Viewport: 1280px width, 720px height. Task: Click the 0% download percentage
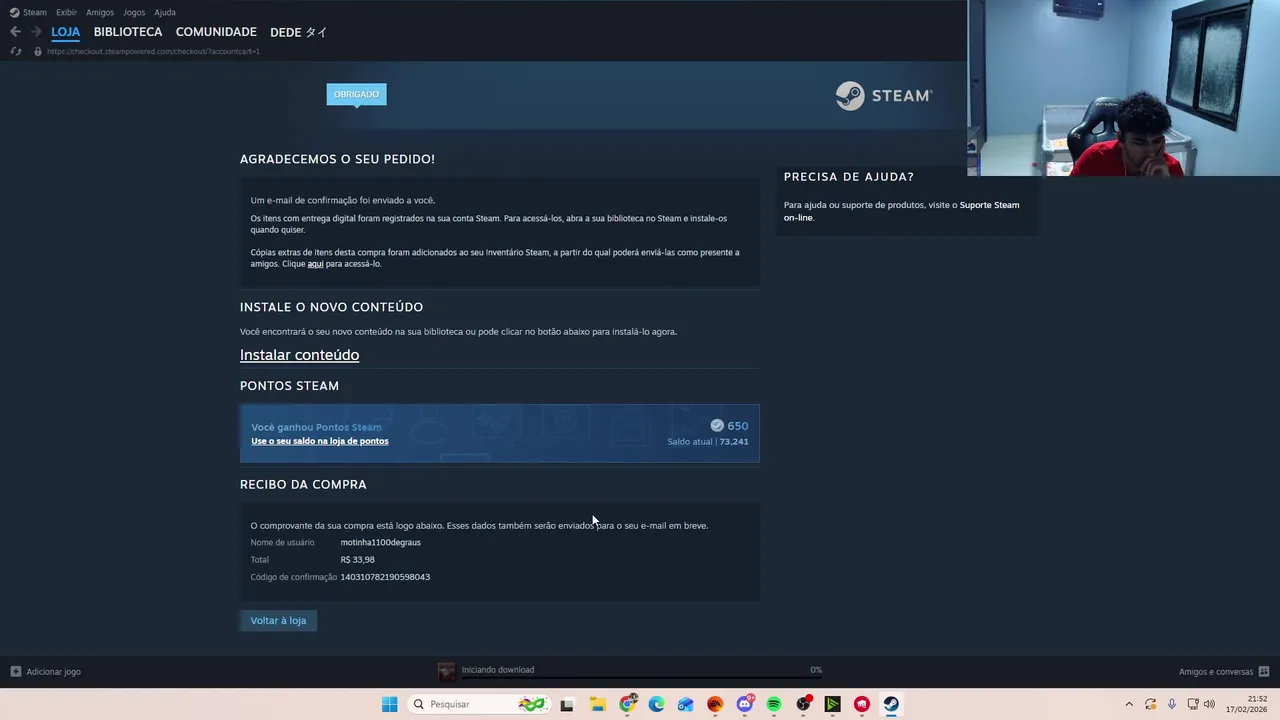[816, 670]
